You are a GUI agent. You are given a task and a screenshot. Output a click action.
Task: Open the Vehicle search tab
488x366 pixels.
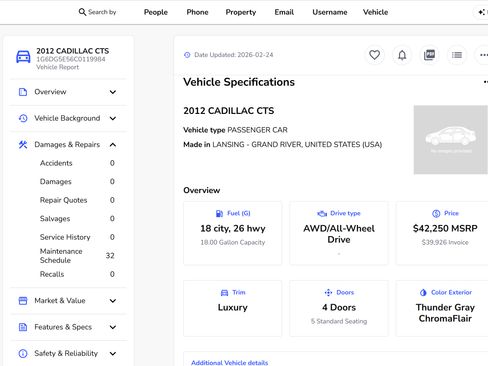point(375,12)
